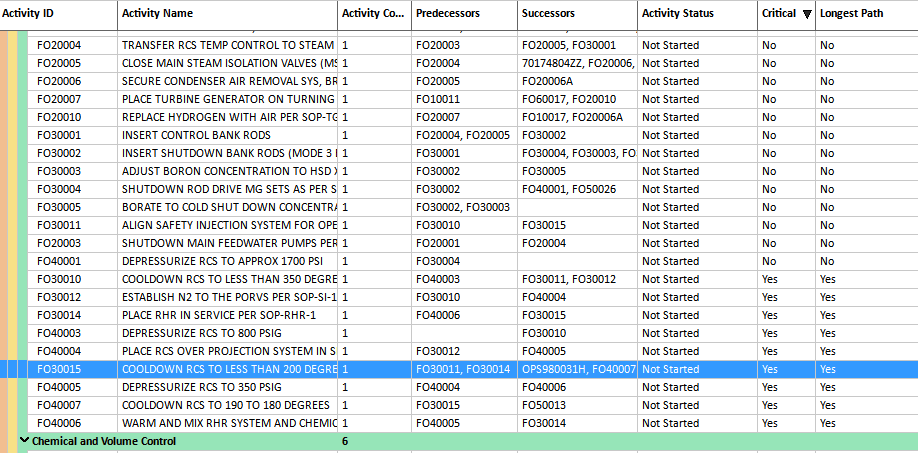
Task: Select activity ID FO30002
Action: coord(59,153)
